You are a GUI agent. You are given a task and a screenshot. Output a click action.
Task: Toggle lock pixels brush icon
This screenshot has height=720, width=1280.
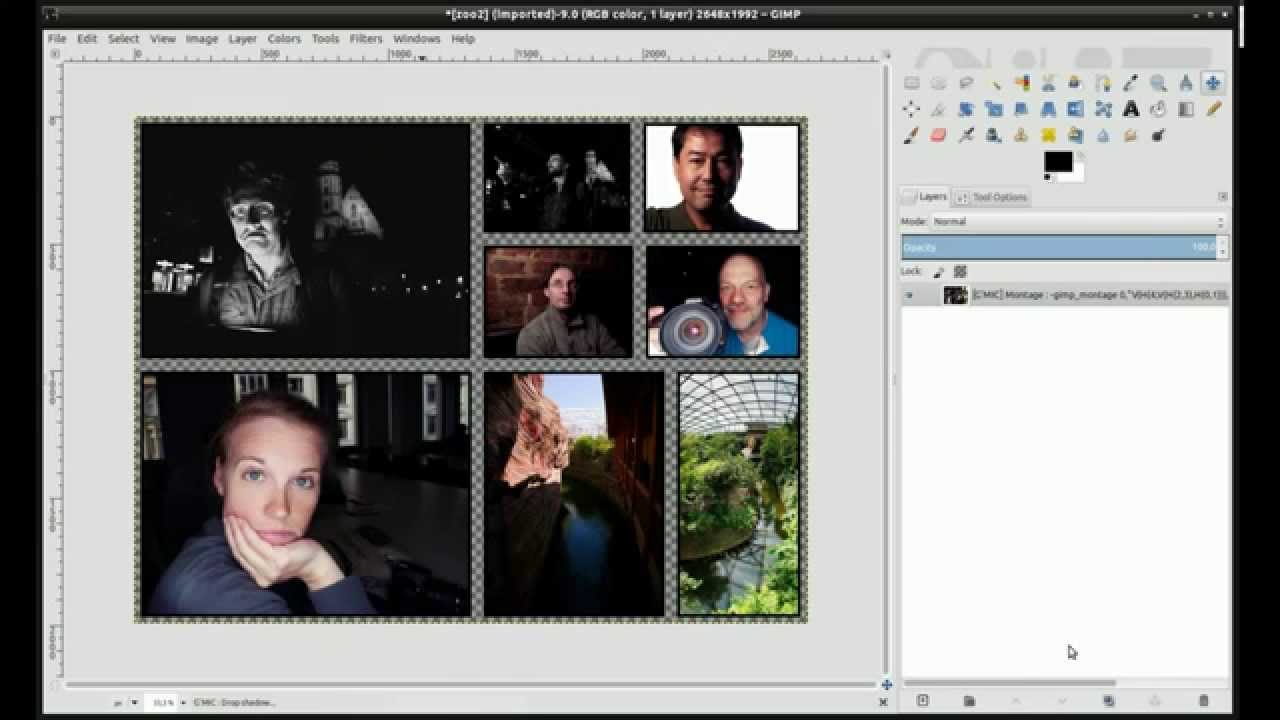point(939,271)
